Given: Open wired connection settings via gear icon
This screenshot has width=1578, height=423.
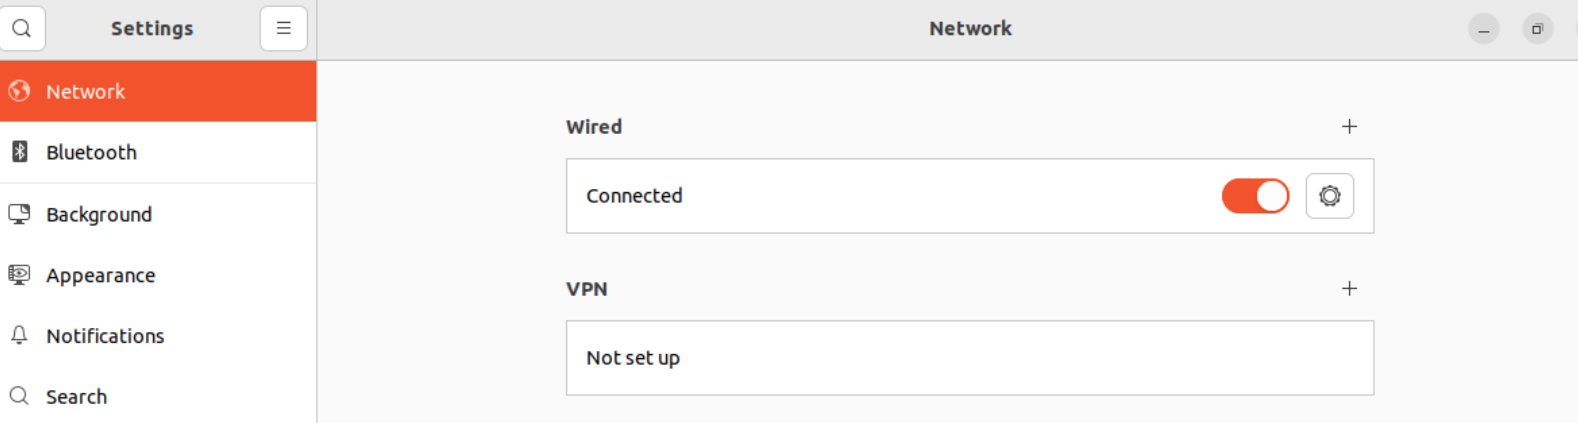Looking at the screenshot, I should coord(1329,196).
